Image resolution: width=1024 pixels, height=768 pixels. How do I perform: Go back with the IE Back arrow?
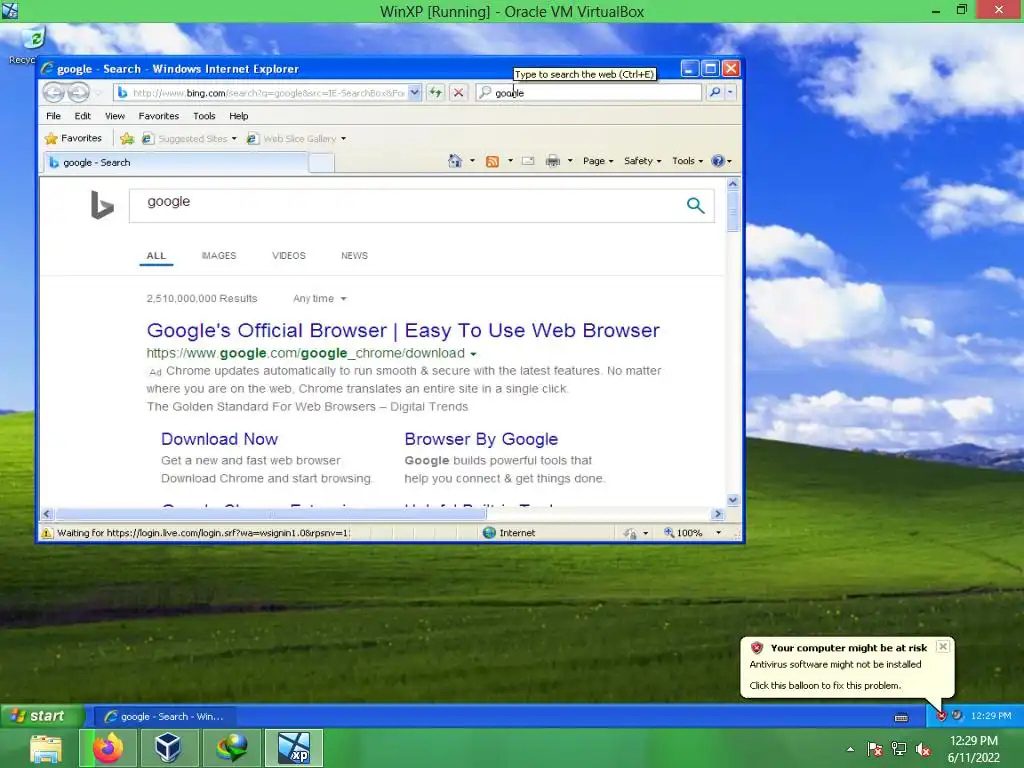point(54,93)
